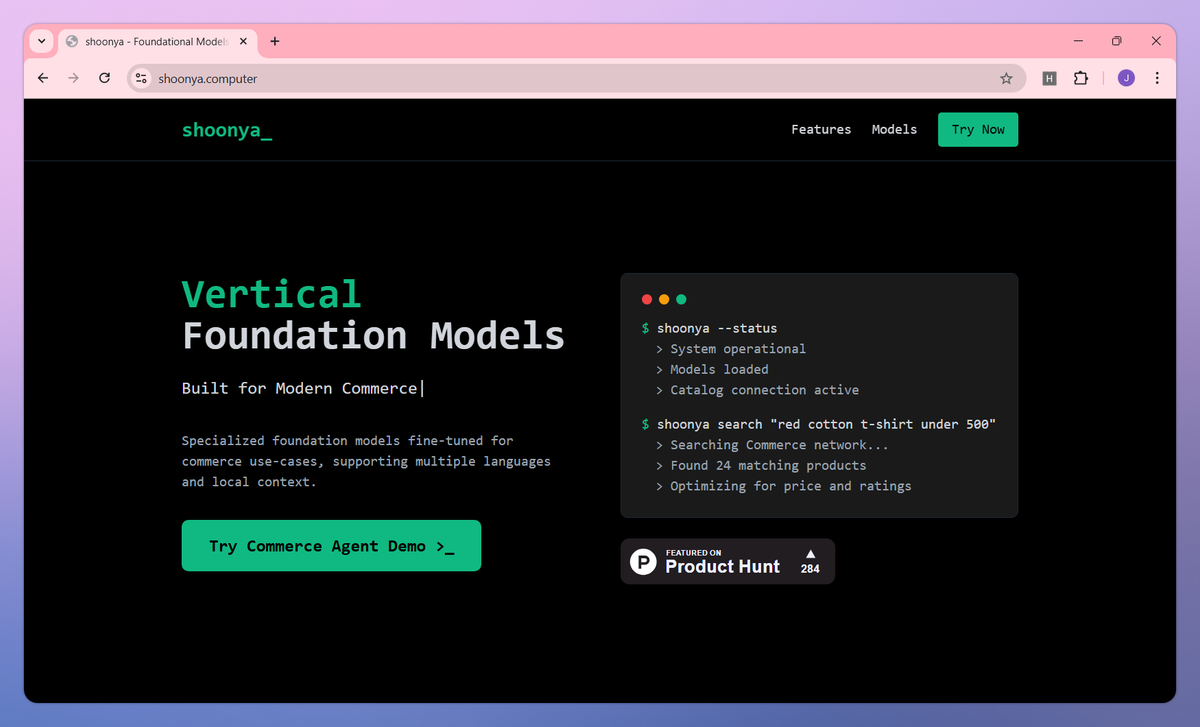Click the Product Hunt P logo icon
Image resolution: width=1200 pixels, height=727 pixels.
click(643, 562)
